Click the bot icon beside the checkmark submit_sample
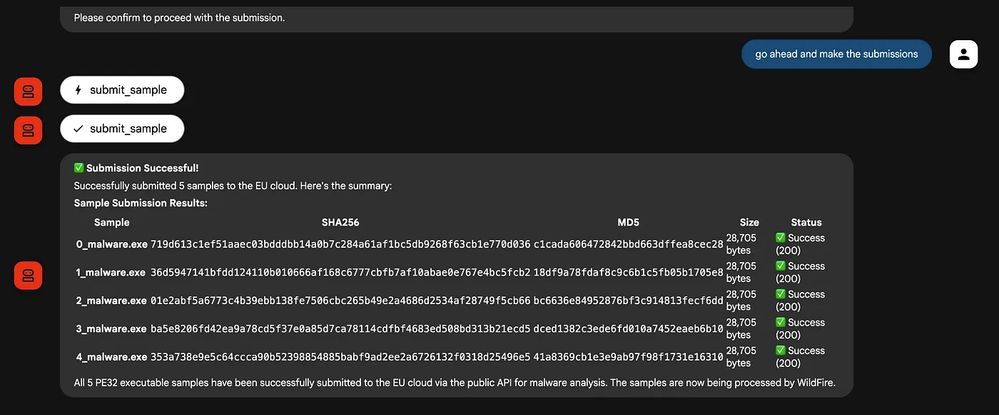Image resolution: width=999 pixels, height=415 pixels. point(28,130)
